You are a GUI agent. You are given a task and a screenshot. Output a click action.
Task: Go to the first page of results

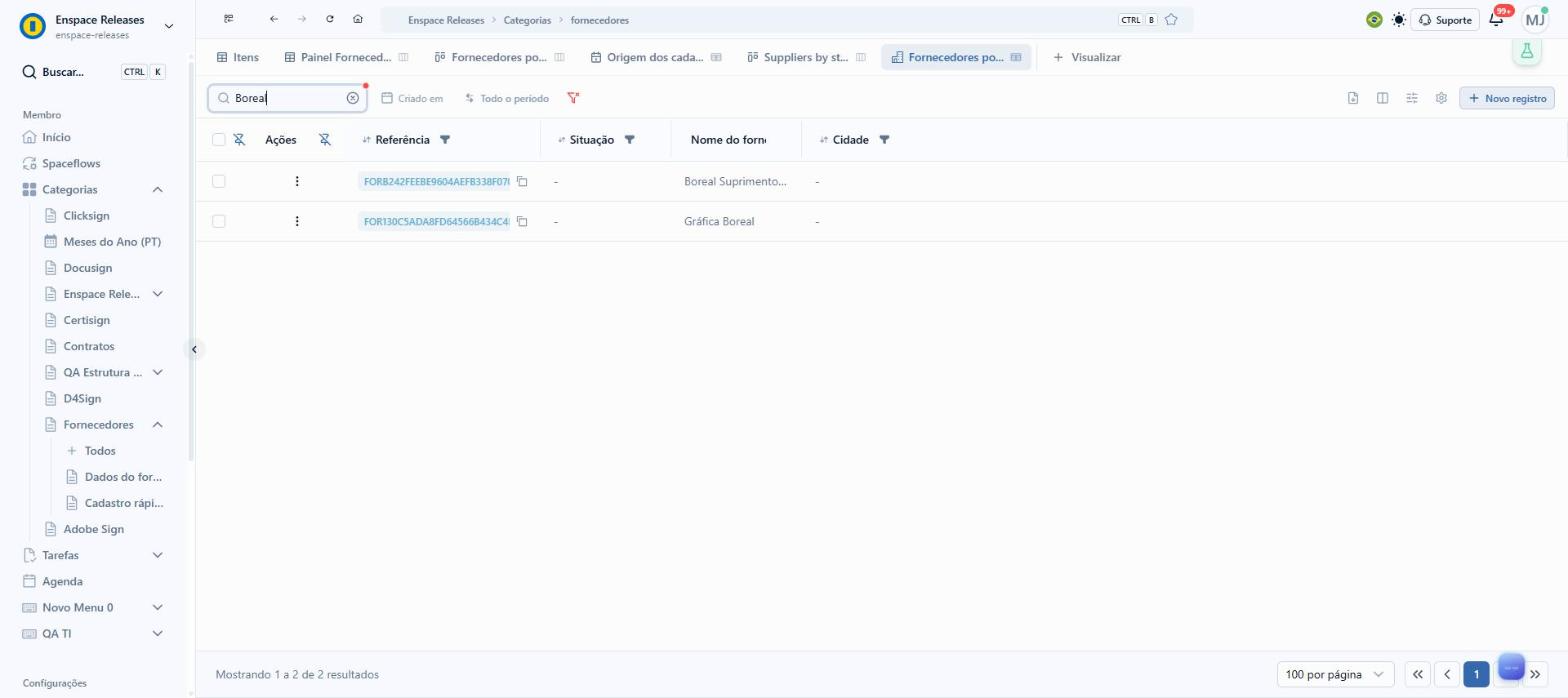[x=1417, y=674]
